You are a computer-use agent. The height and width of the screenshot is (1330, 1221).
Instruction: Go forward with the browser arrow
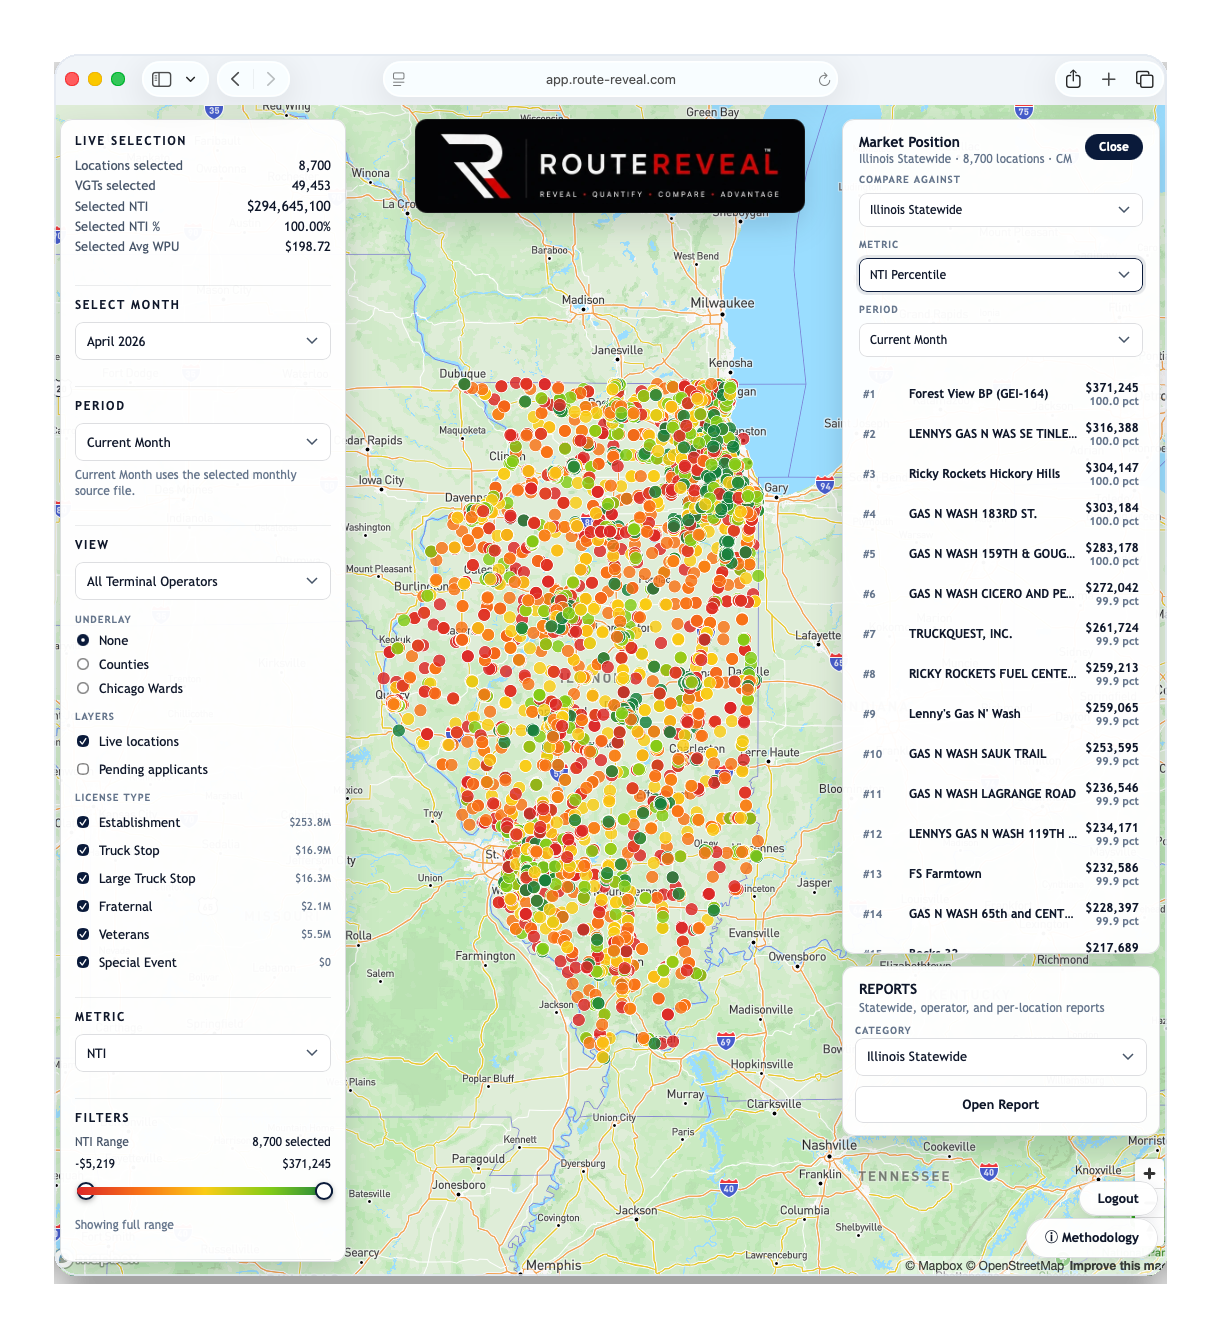[x=270, y=79]
